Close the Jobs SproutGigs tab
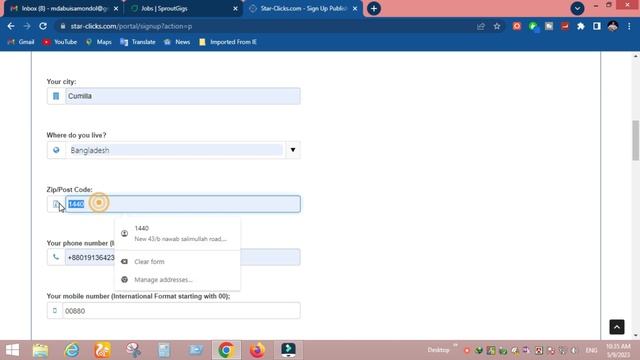640x360 pixels. 235,8
